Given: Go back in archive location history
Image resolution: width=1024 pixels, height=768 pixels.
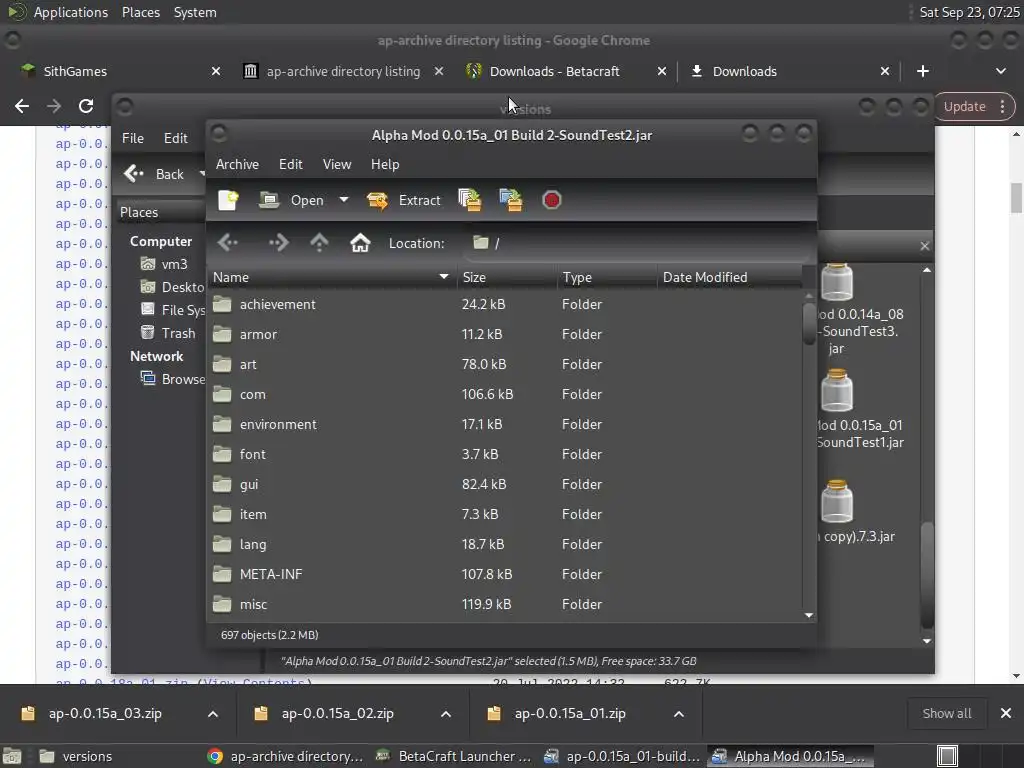Looking at the screenshot, I should pyautogui.click(x=229, y=243).
